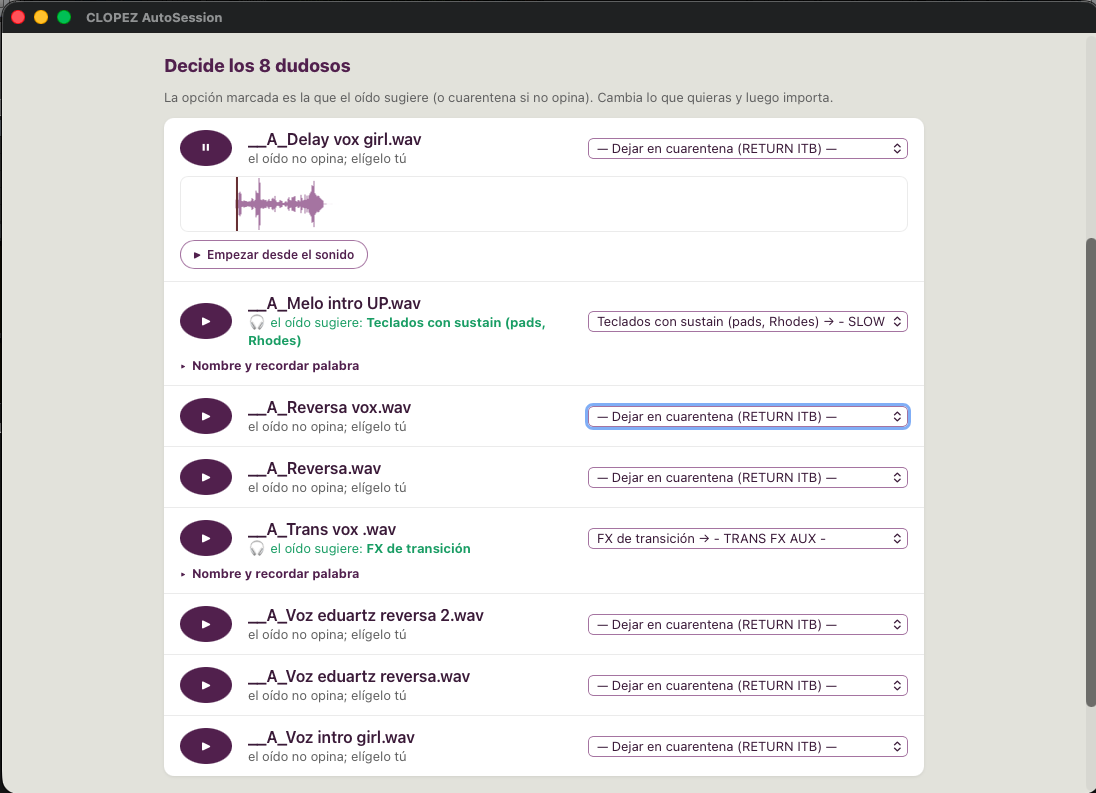1096x793 pixels.
Task: Play the __A_Trans vox .wav file
Action: [x=206, y=538]
